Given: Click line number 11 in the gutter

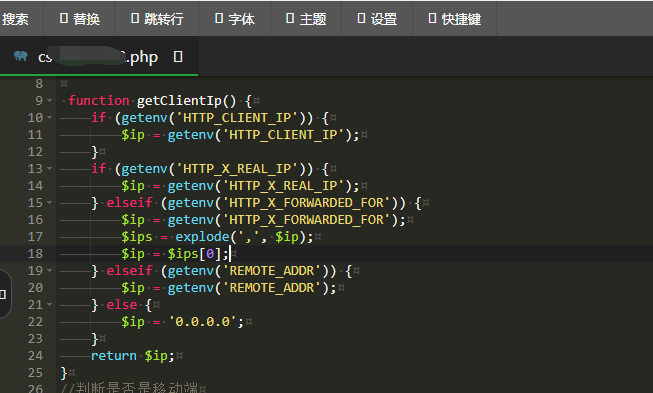Looking at the screenshot, I should pos(35,134).
